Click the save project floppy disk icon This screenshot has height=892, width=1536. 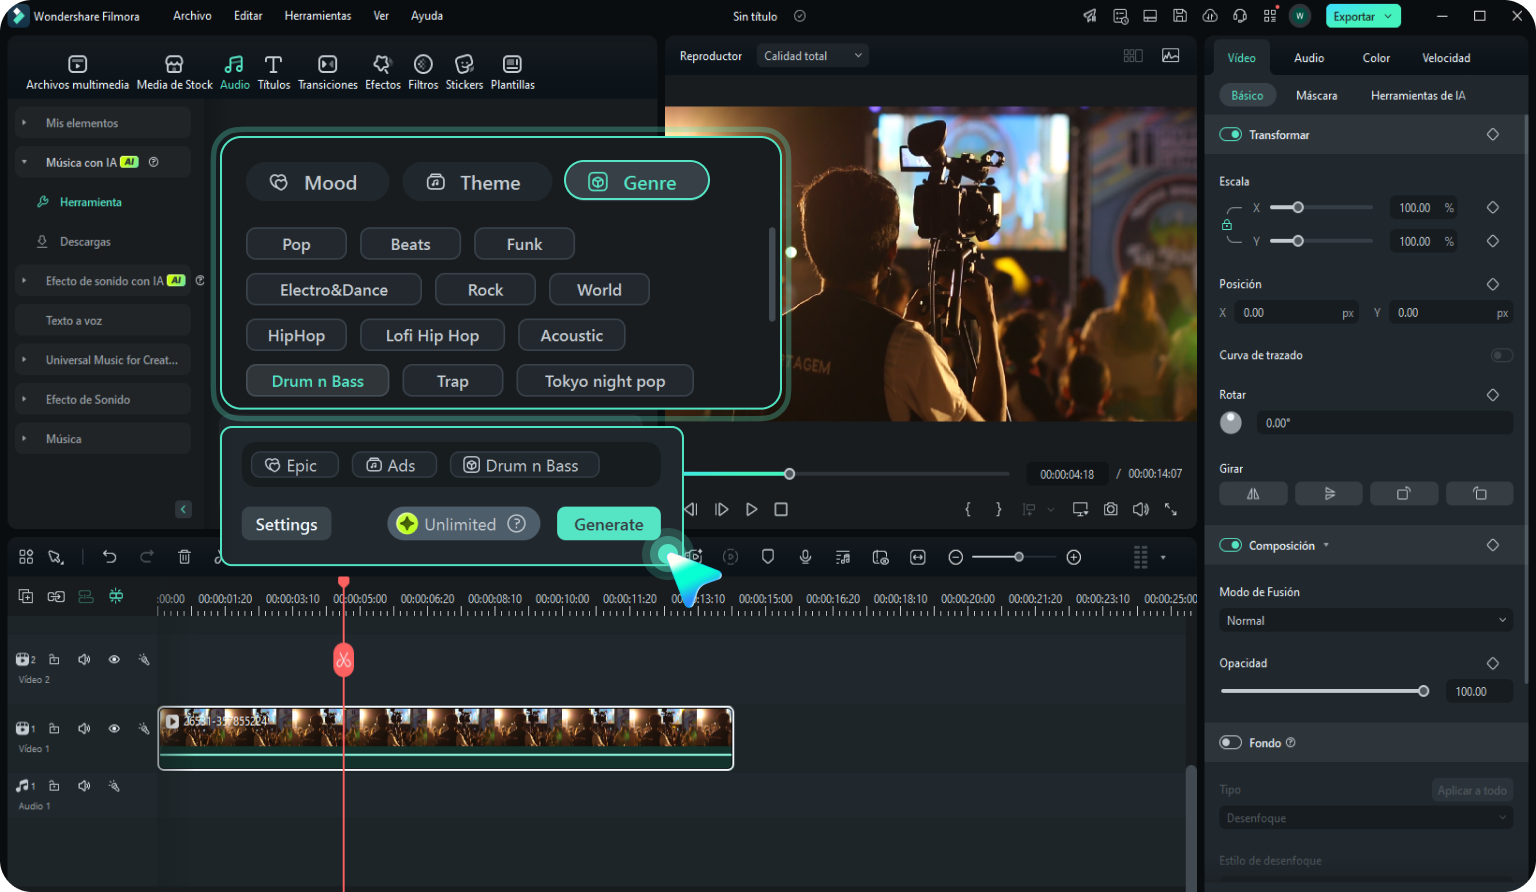(x=1180, y=16)
